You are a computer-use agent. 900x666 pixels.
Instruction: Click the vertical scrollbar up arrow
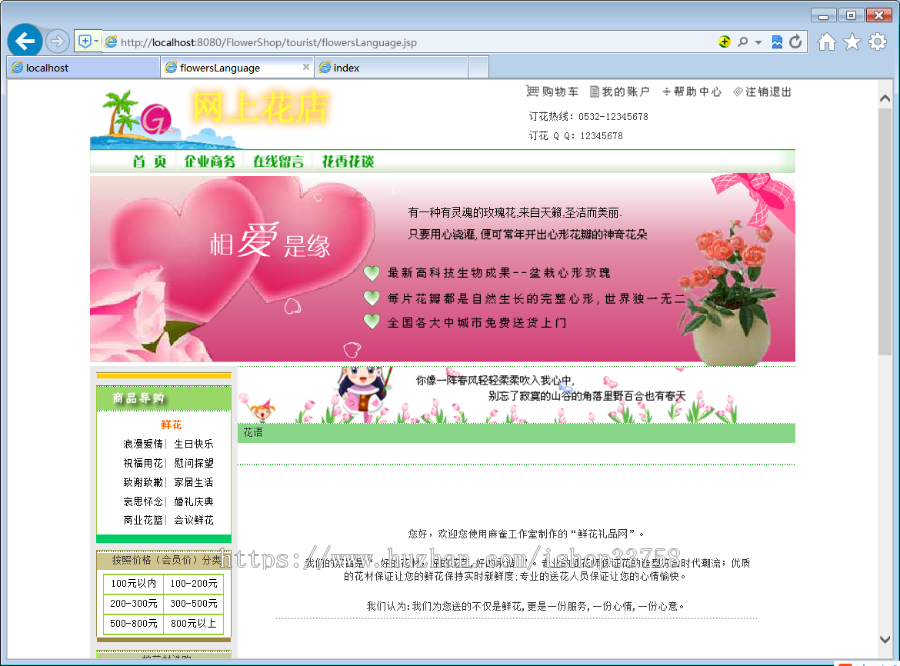(x=884, y=96)
